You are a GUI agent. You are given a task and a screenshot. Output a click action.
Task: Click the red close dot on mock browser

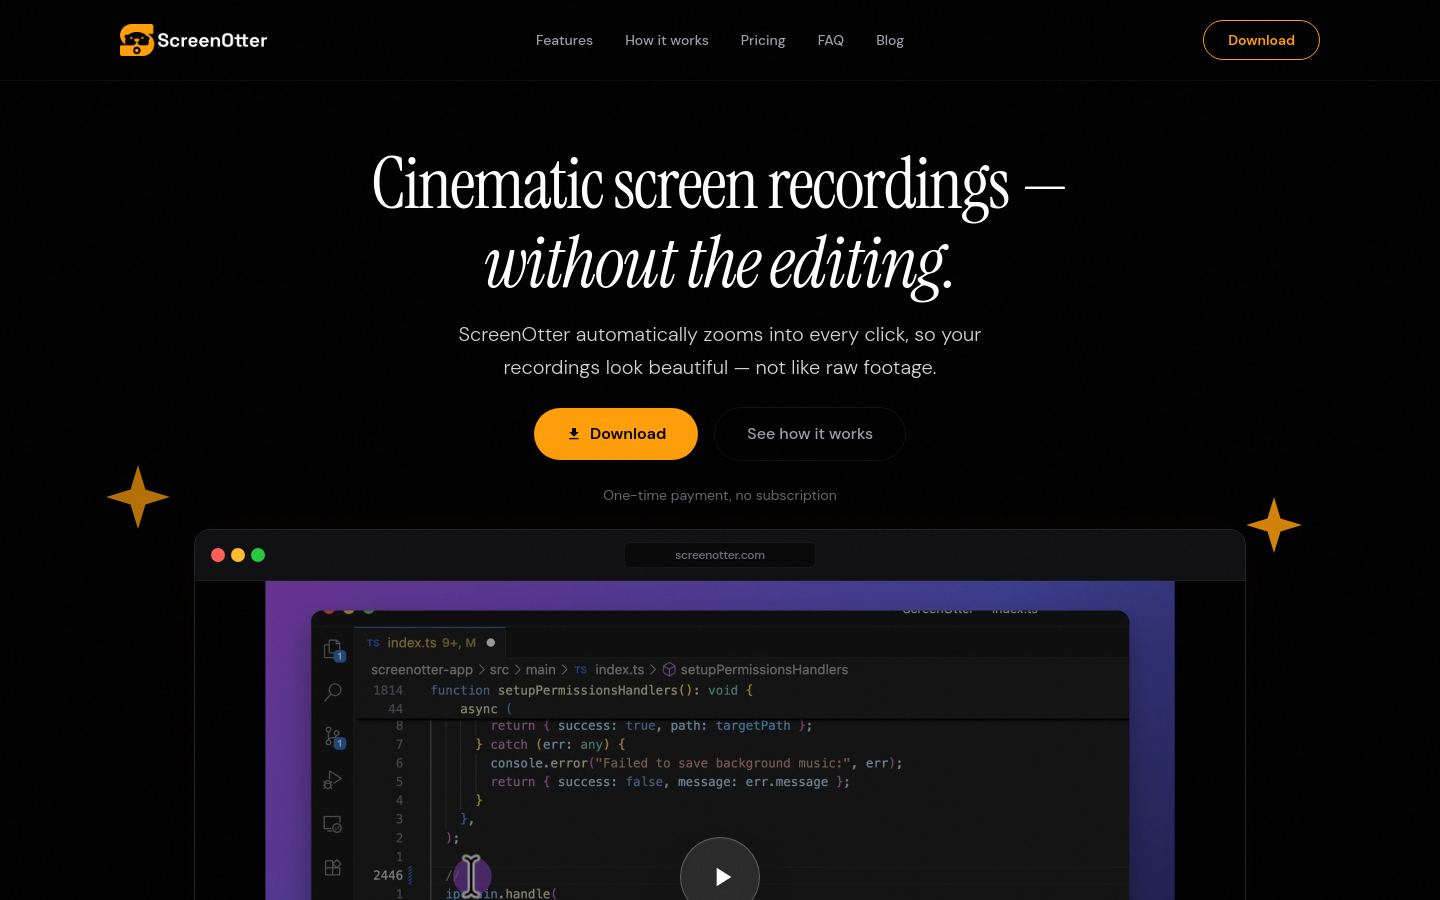tap(218, 555)
